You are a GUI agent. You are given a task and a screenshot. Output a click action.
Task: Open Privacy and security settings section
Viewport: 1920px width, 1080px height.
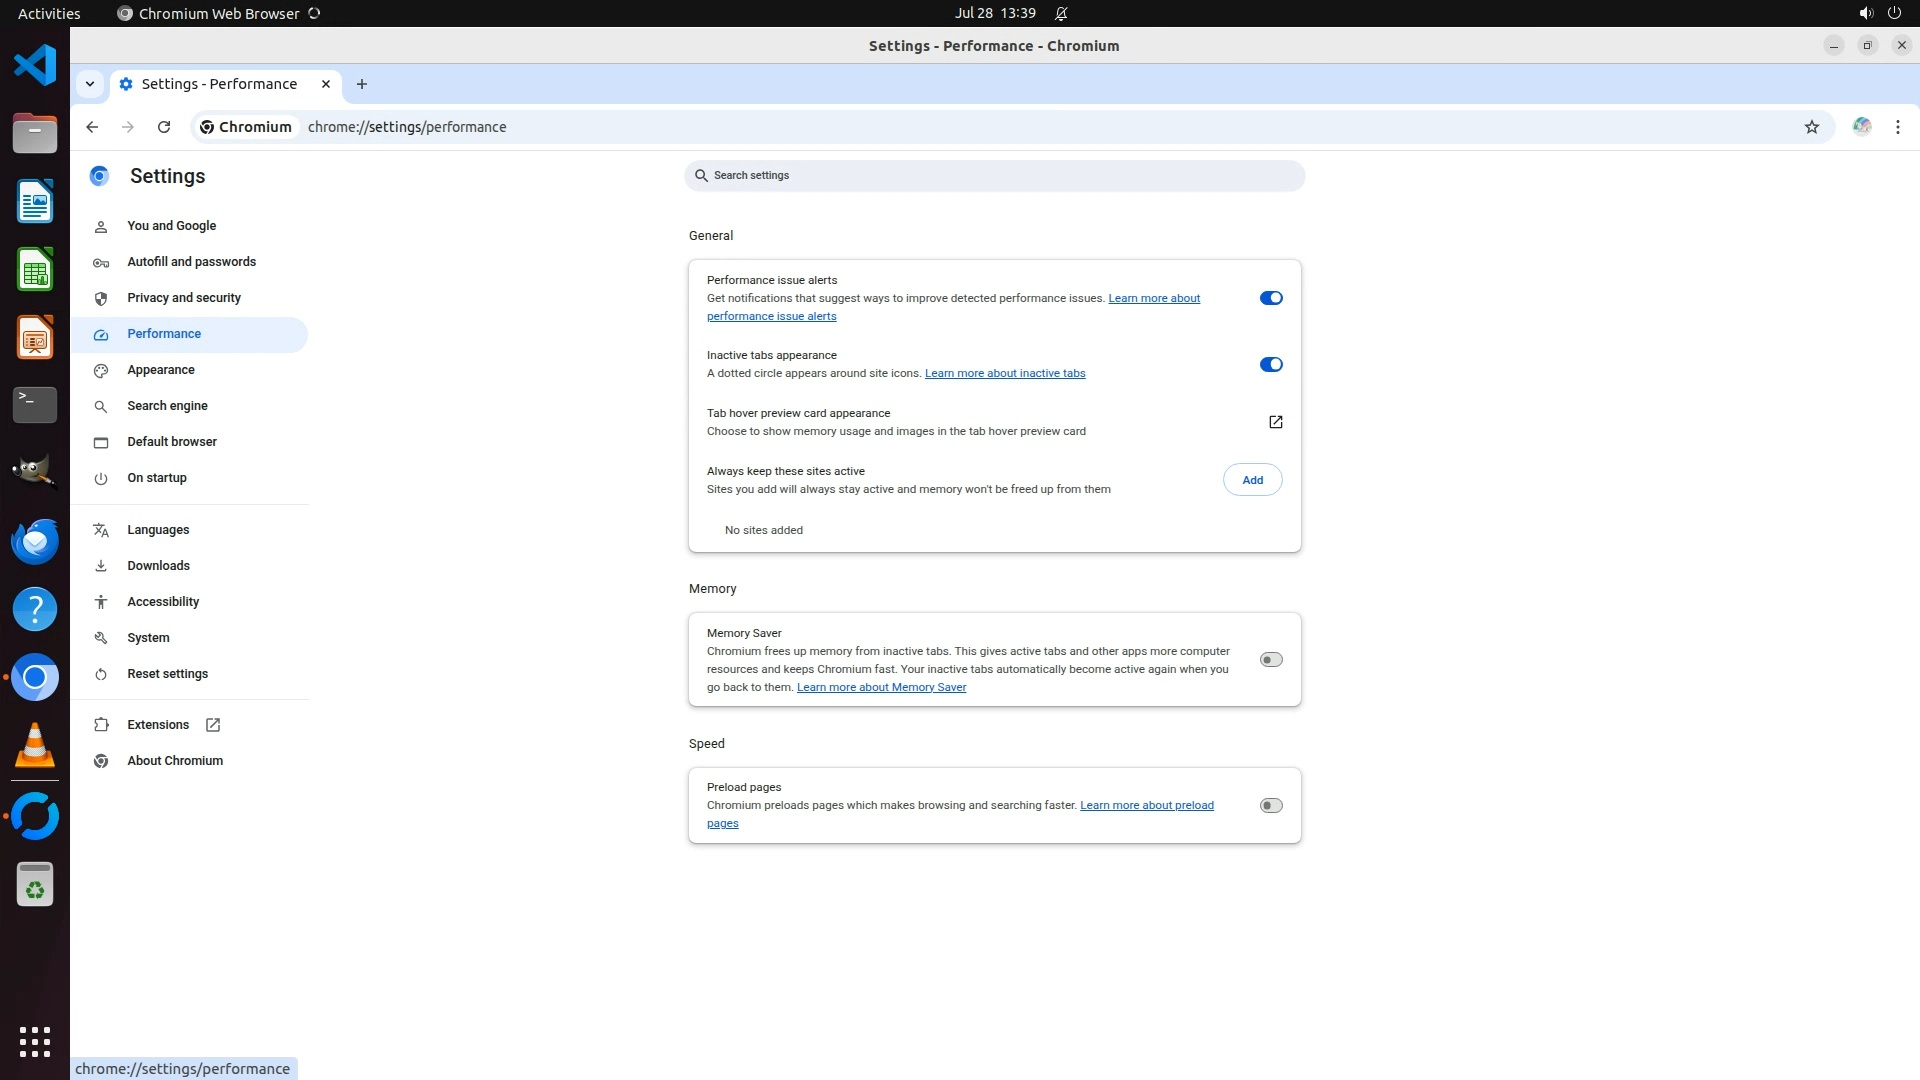184,298
